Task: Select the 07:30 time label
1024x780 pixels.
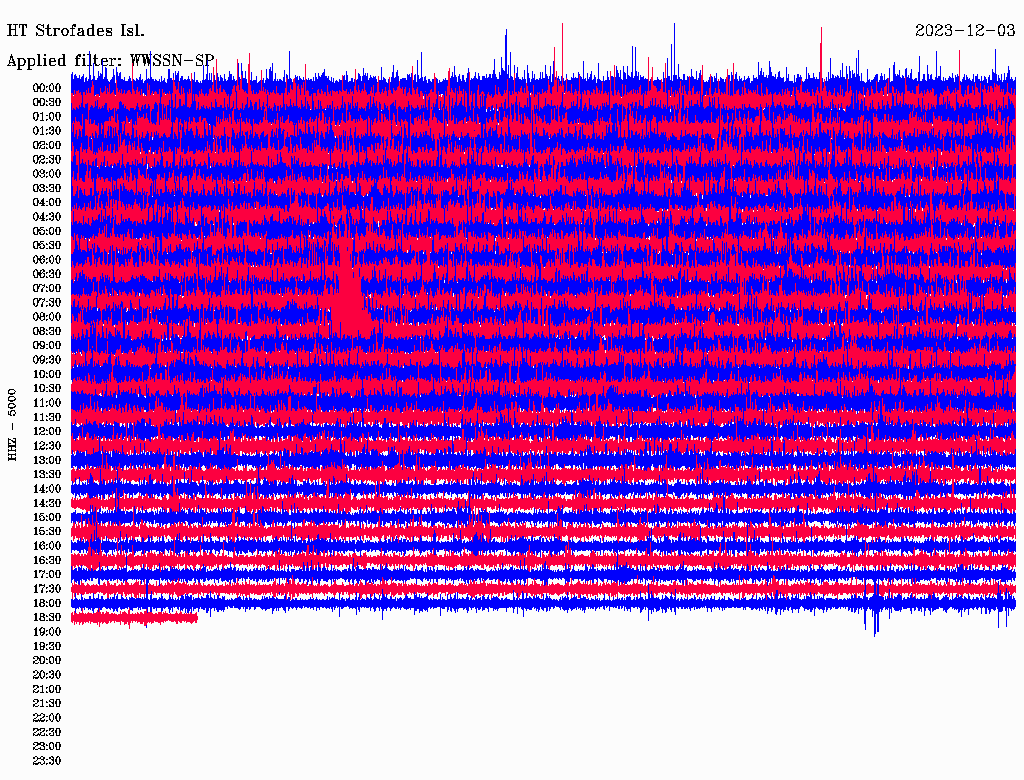Action: [47, 303]
